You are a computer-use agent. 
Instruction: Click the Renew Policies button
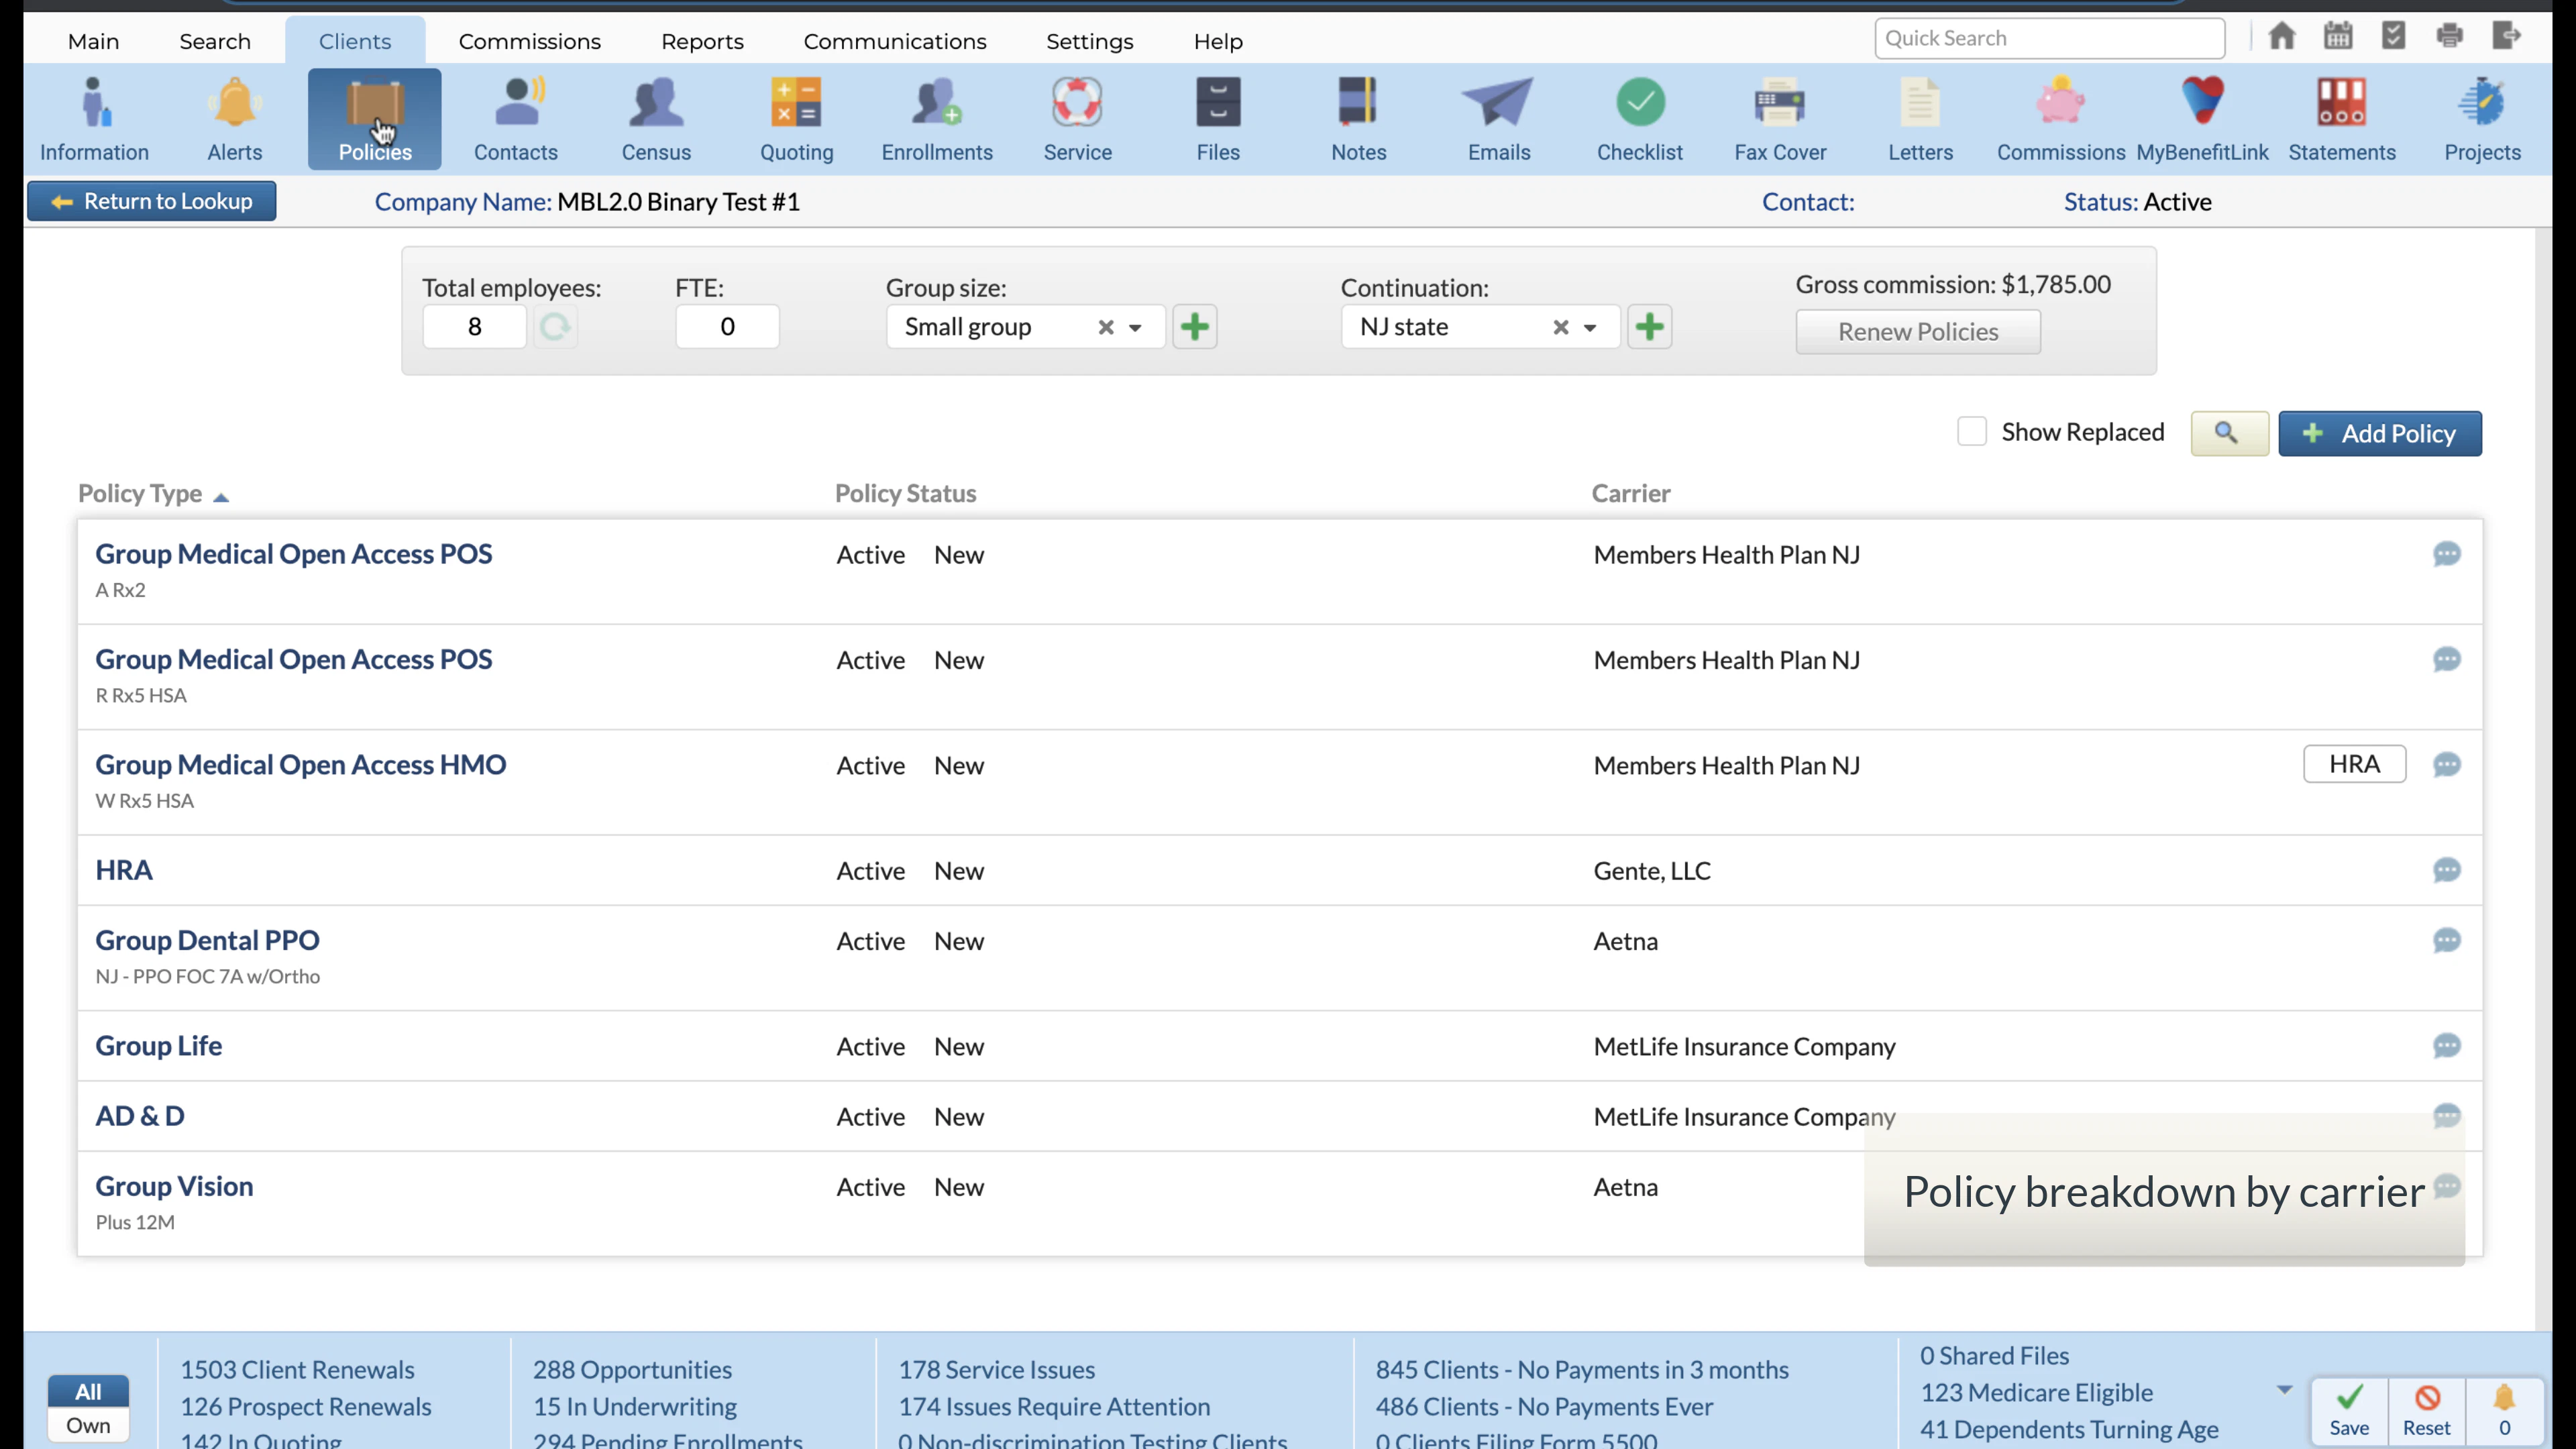(x=1917, y=331)
